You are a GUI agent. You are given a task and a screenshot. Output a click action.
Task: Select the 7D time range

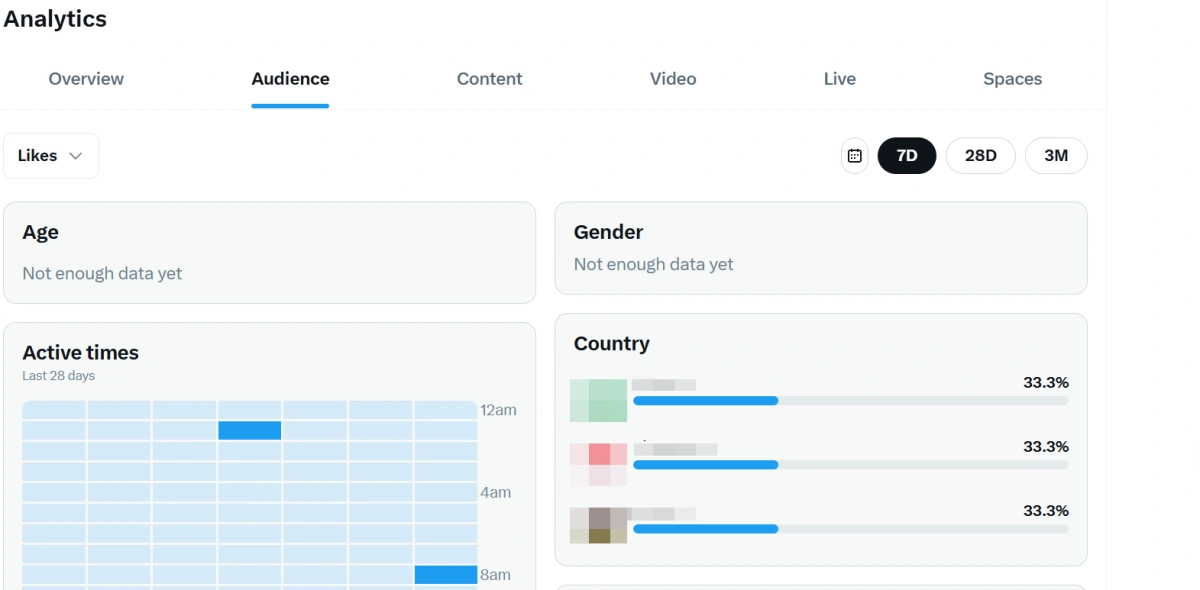907,156
